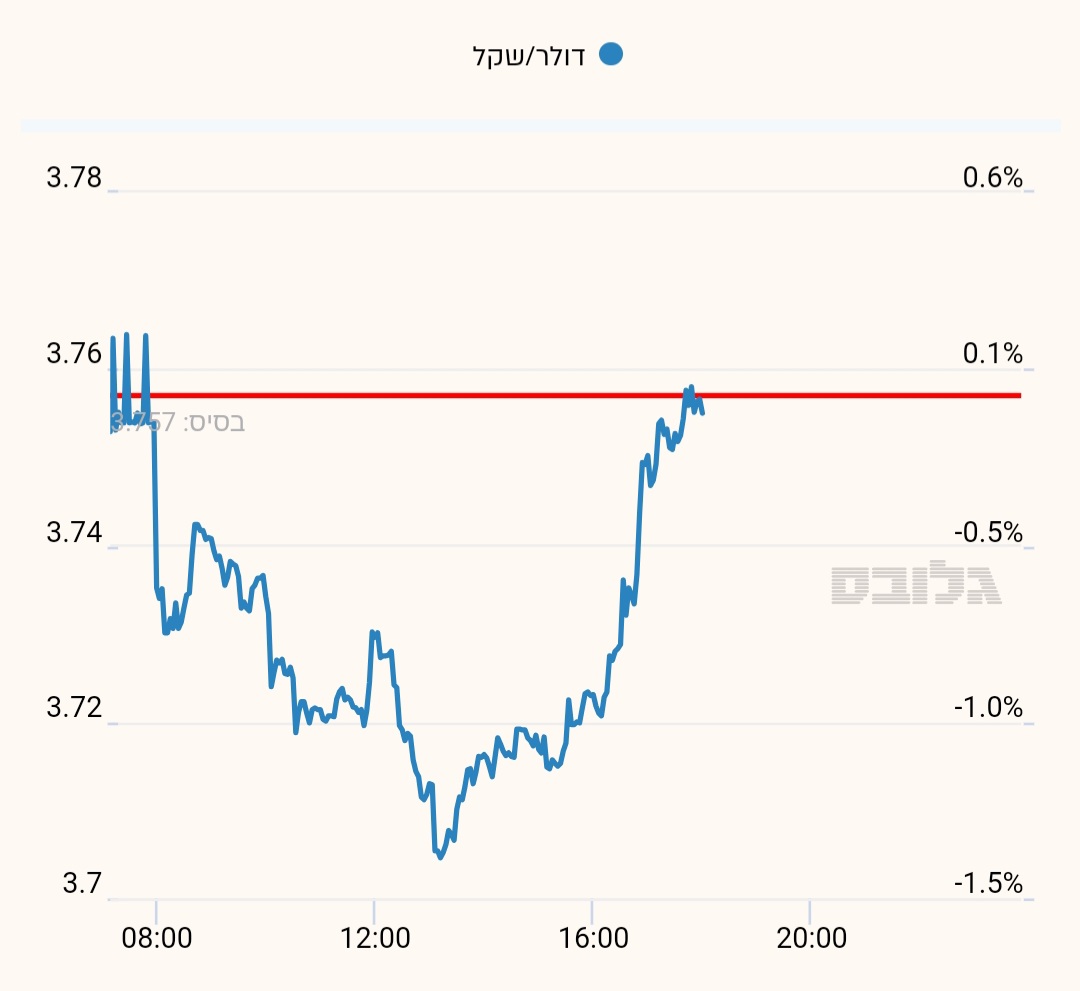This screenshot has width=1080, height=991.
Task: Click the 0.6% change axis label
Action: pos(992,178)
